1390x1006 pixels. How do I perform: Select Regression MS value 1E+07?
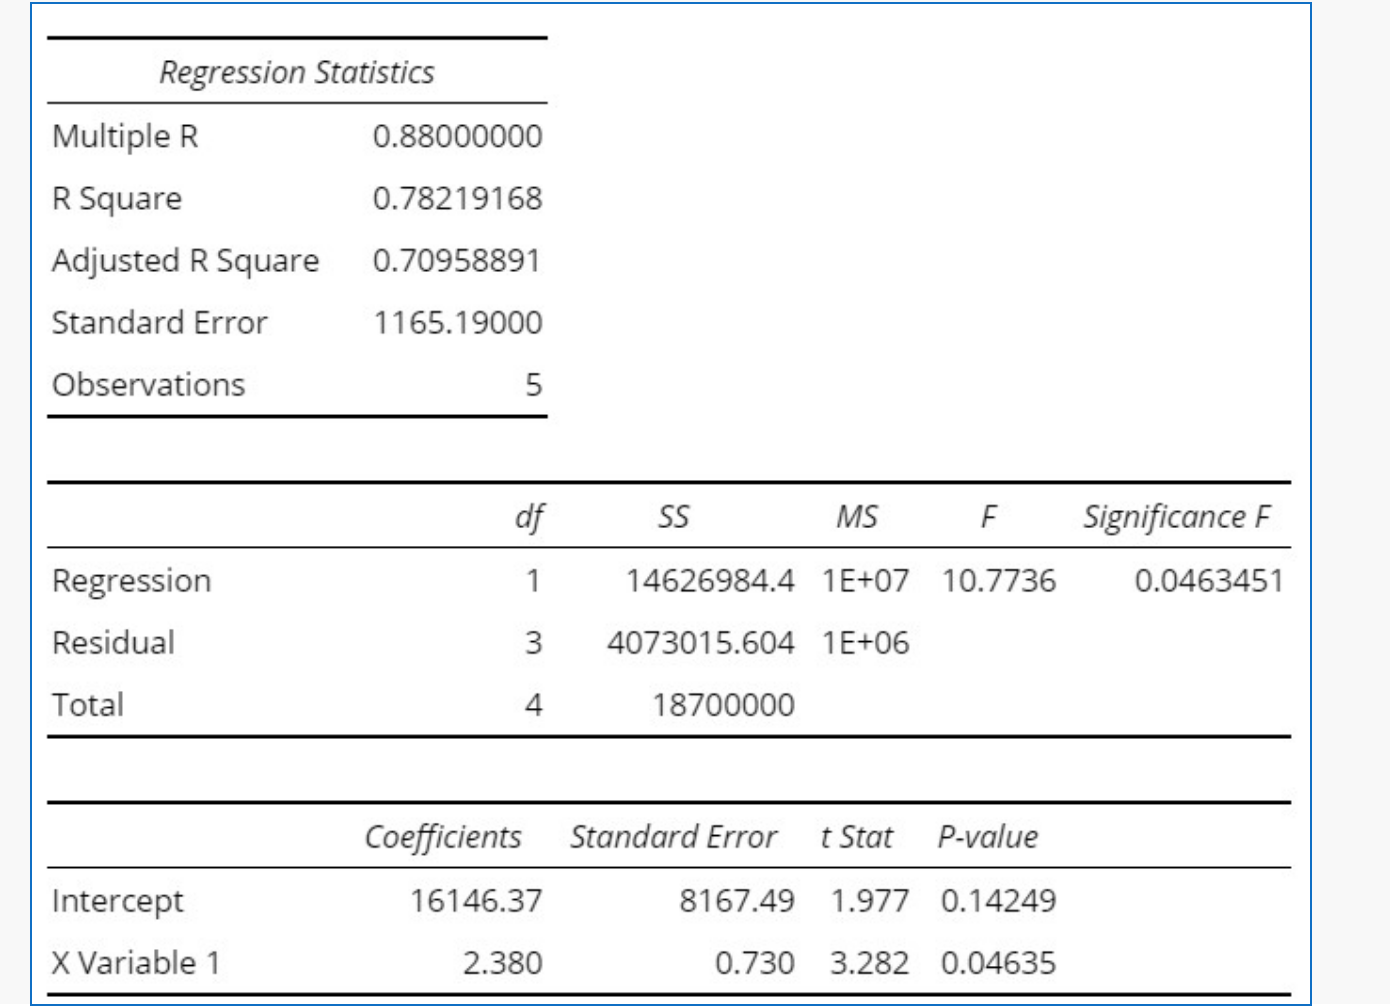(x=866, y=580)
